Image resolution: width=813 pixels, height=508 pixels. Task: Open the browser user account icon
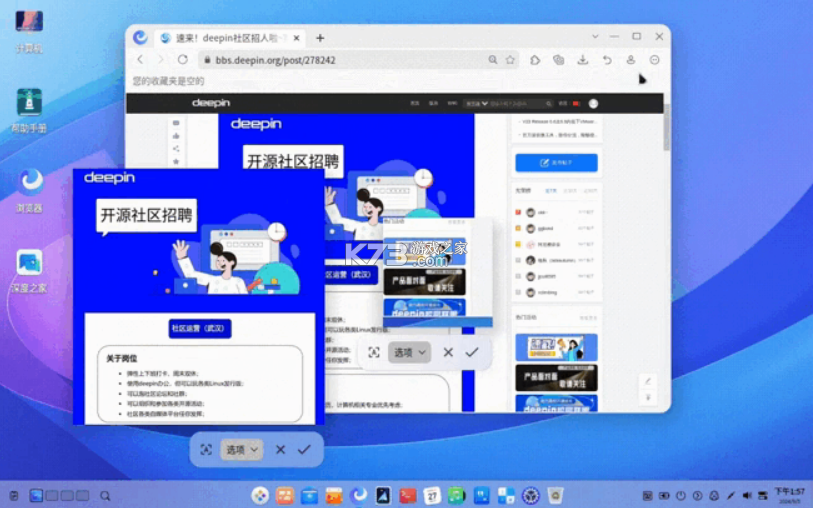pos(630,60)
